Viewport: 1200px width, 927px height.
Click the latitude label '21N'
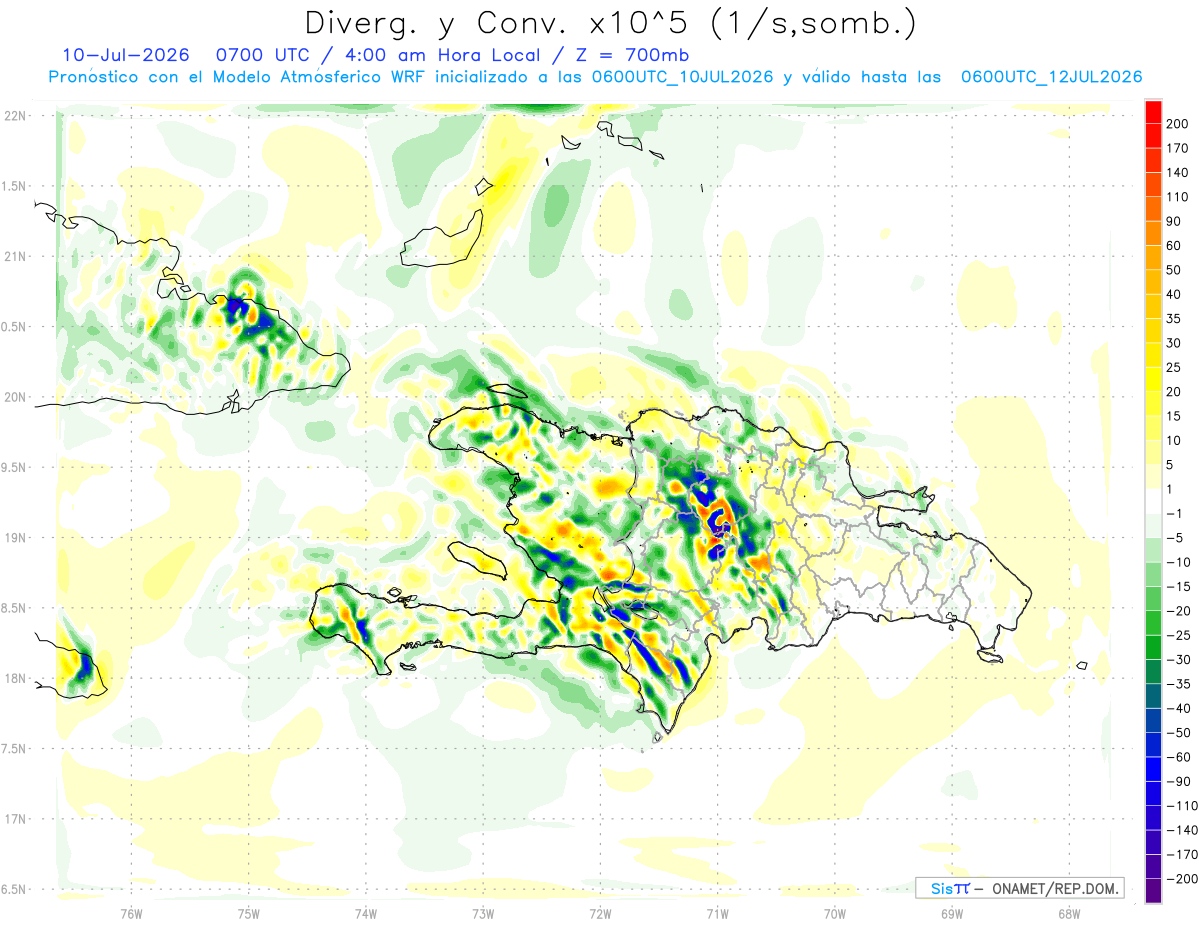(x=15, y=256)
